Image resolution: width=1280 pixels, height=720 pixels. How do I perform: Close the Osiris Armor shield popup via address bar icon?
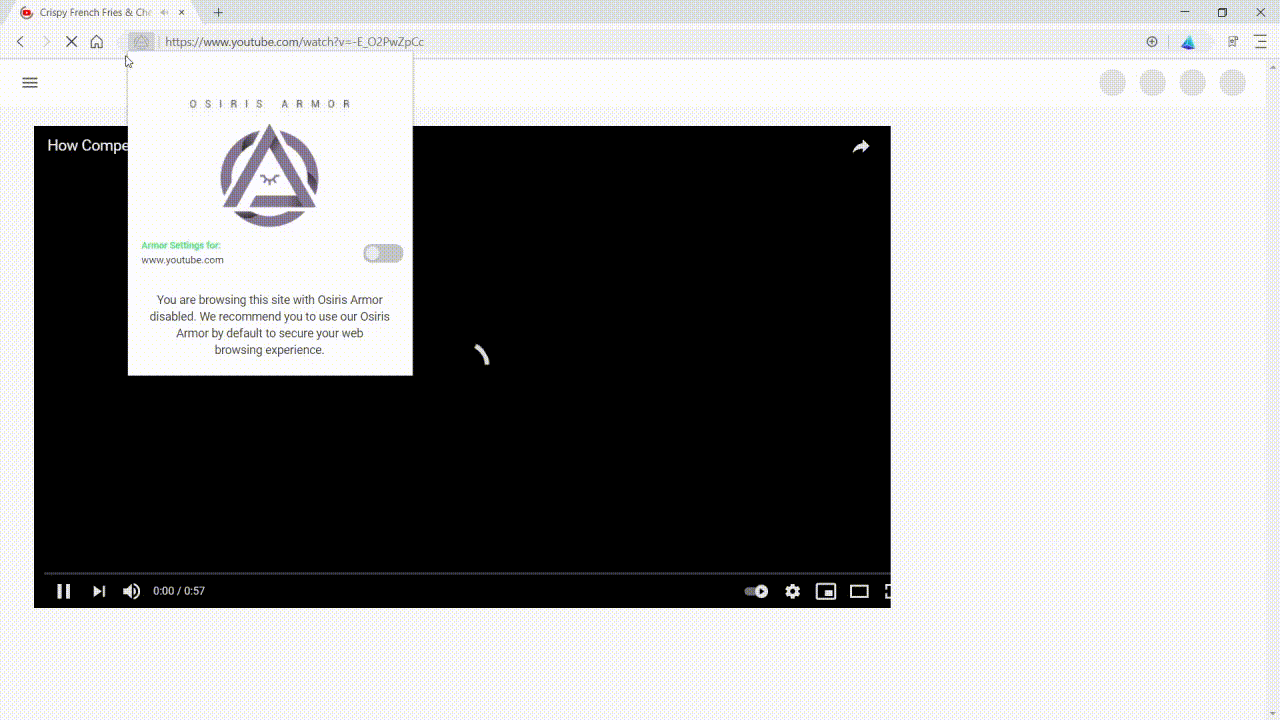(141, 42)
